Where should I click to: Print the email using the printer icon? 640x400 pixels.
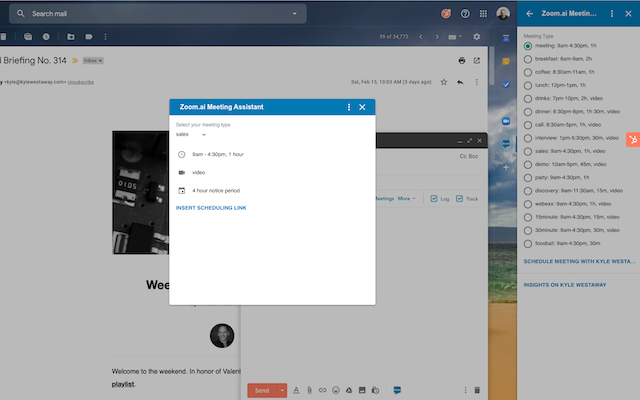click(462, 61)
